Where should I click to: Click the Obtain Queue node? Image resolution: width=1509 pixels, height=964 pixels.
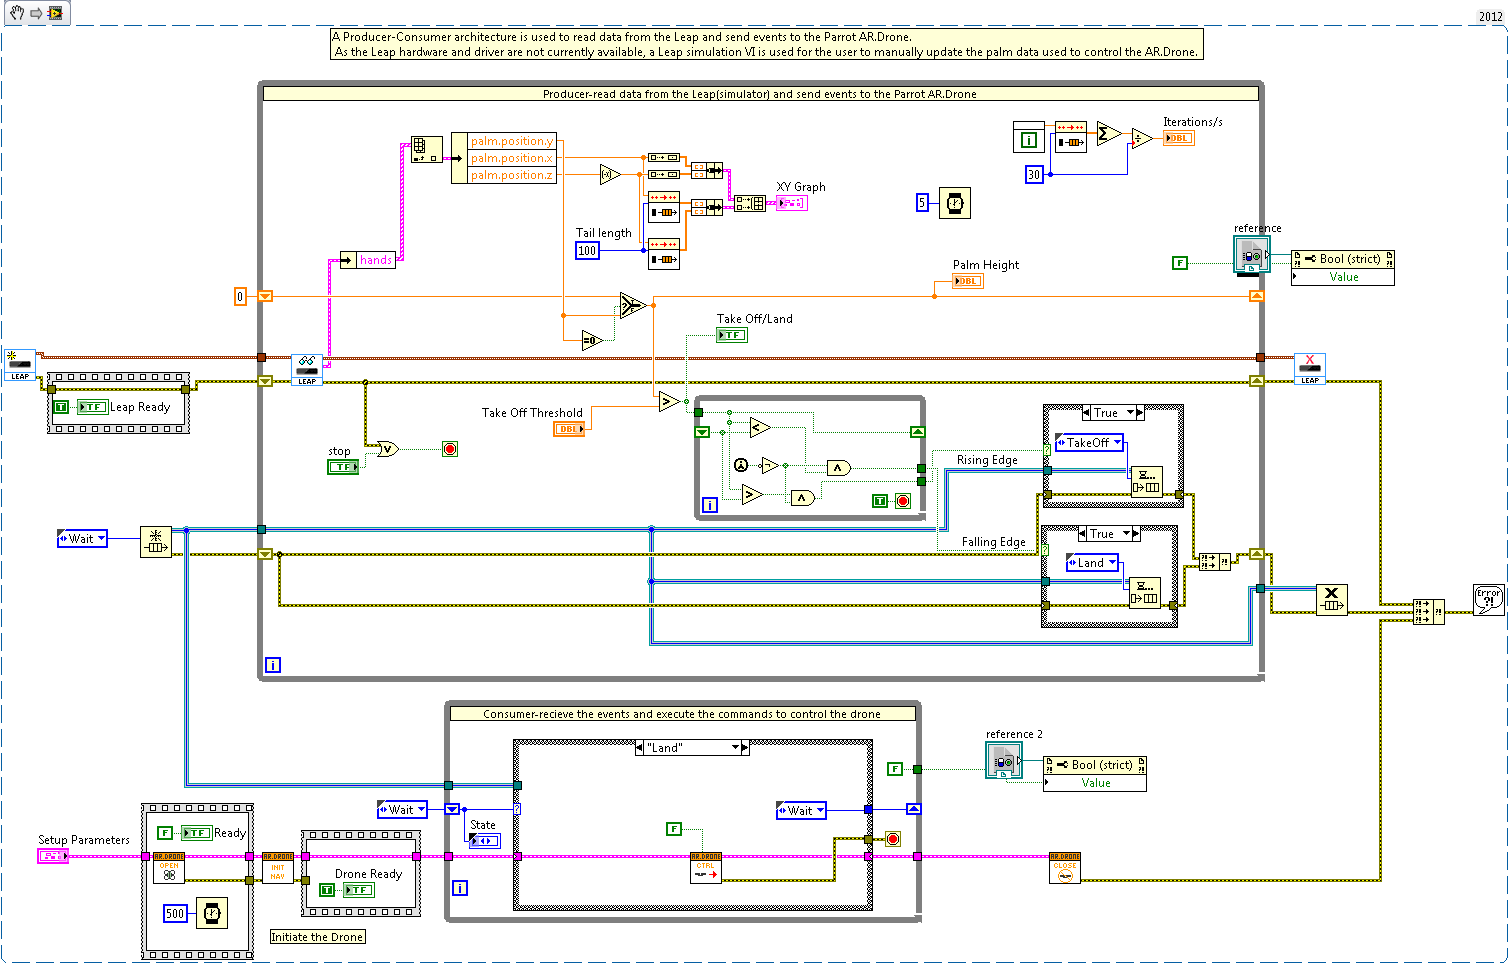pyautogui.click(x=156, y=541)
